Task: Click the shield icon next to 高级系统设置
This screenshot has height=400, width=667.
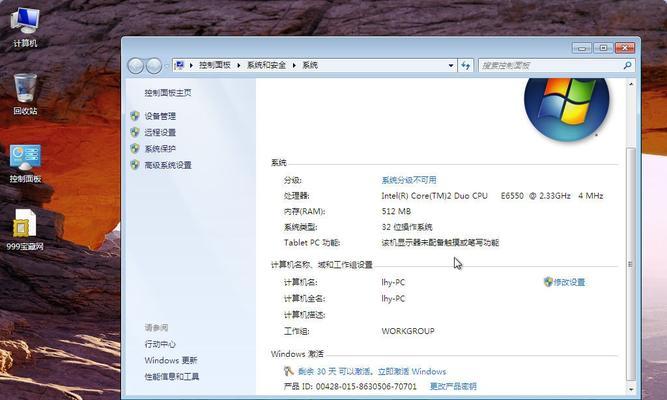Action: tap(135, 165)
